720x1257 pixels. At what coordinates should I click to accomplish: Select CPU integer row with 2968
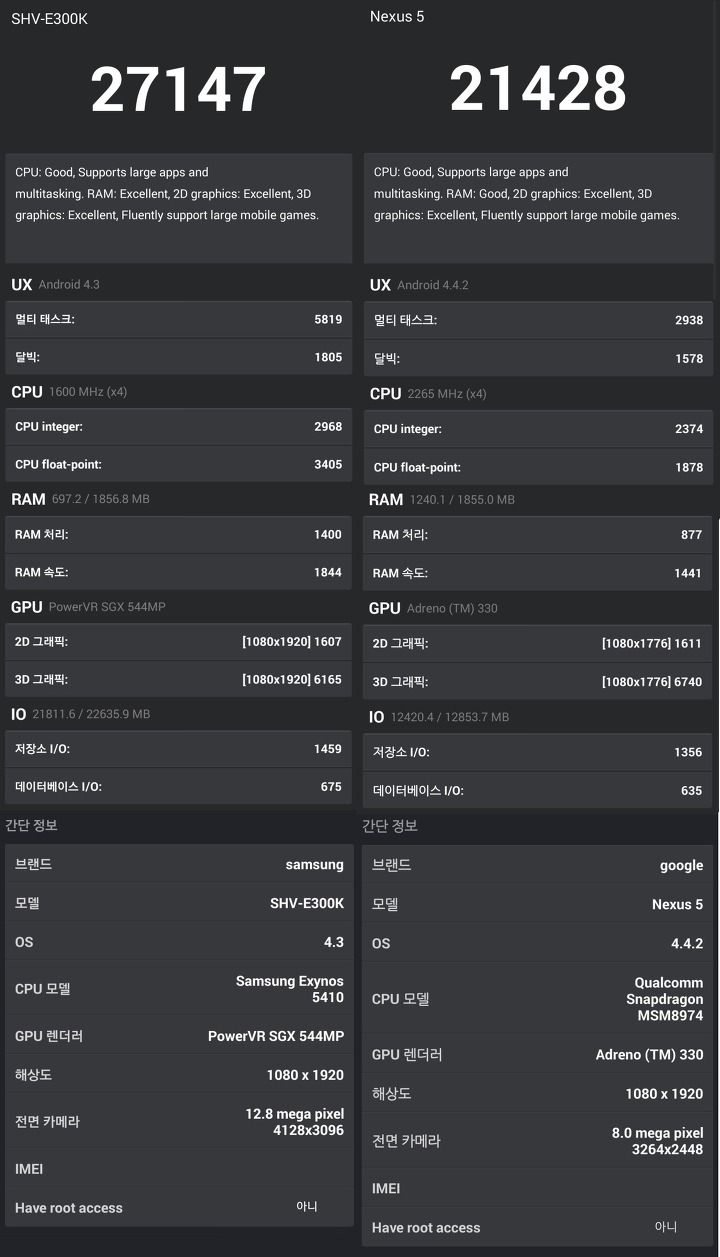tap(179, 427)
